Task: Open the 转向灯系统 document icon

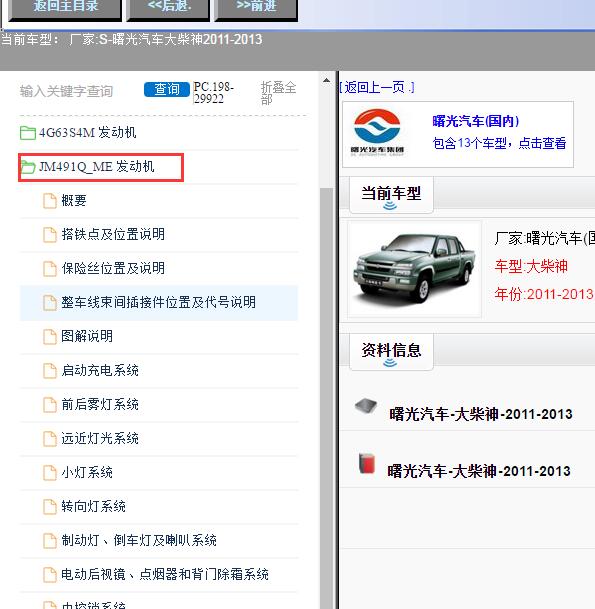Action: (50, 506)
